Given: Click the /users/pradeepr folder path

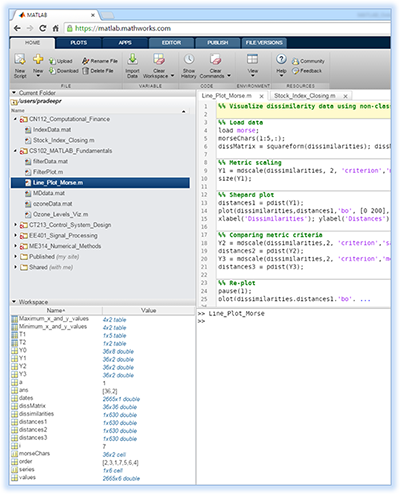Looking at the screenshot, I should tap(40, 101).
